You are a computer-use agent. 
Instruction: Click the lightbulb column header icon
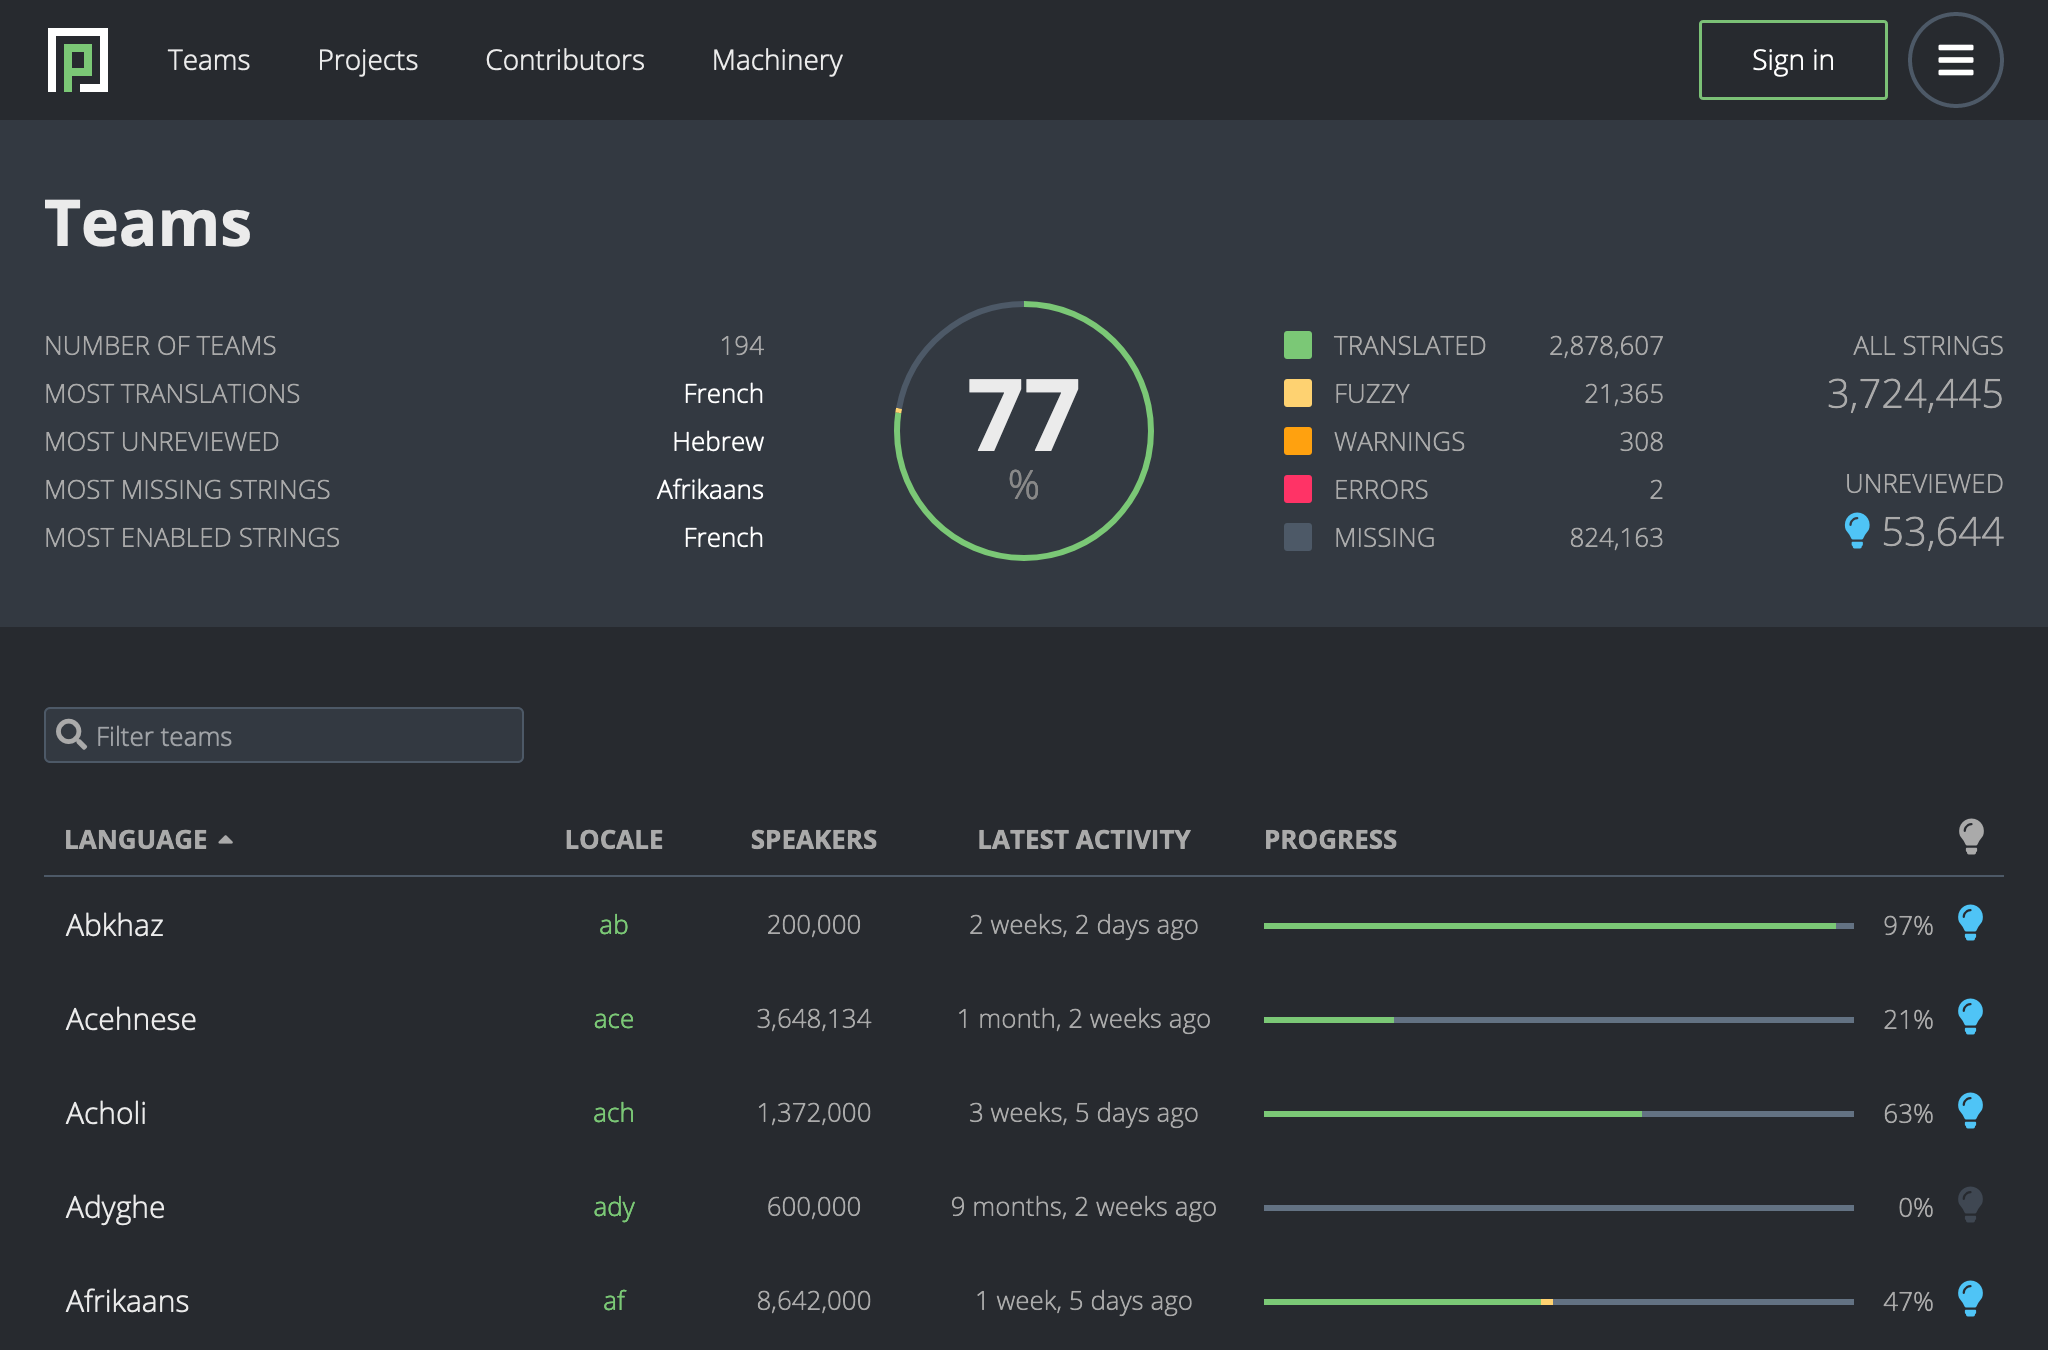tap(1970, 837)
